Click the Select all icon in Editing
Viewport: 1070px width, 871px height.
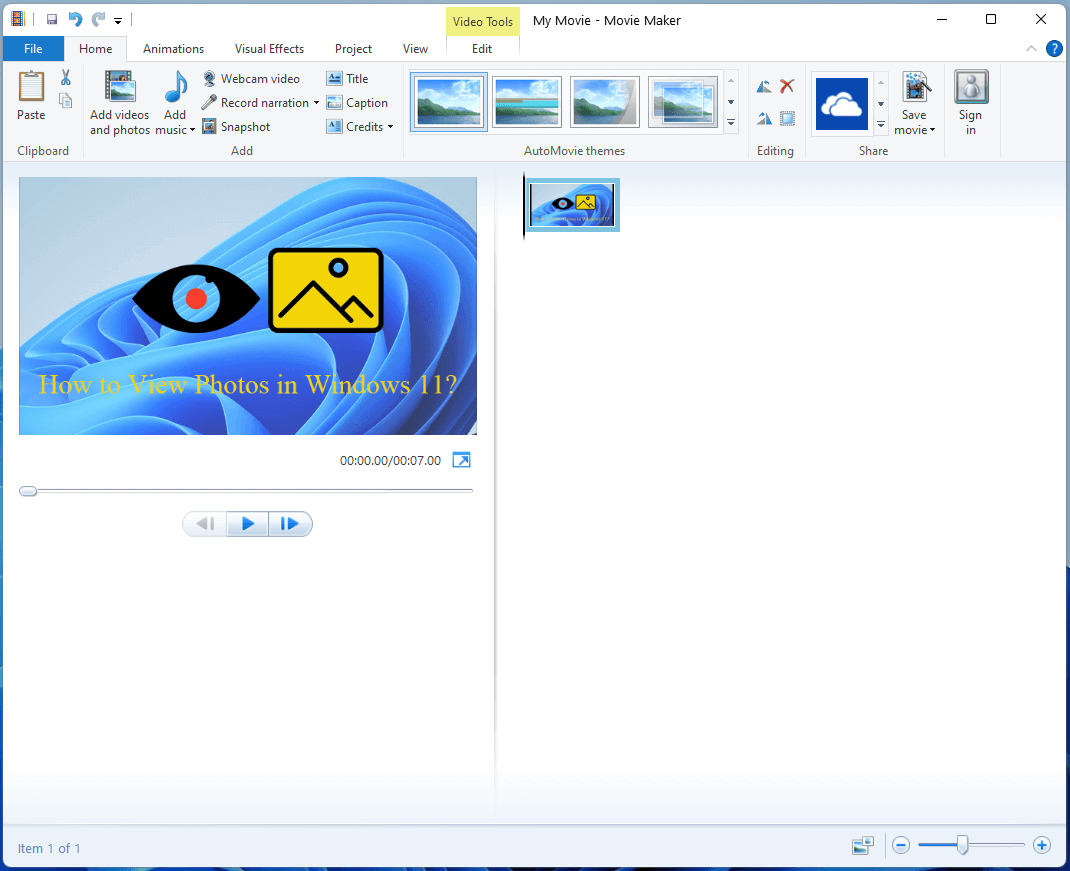(x=787, y=119)
